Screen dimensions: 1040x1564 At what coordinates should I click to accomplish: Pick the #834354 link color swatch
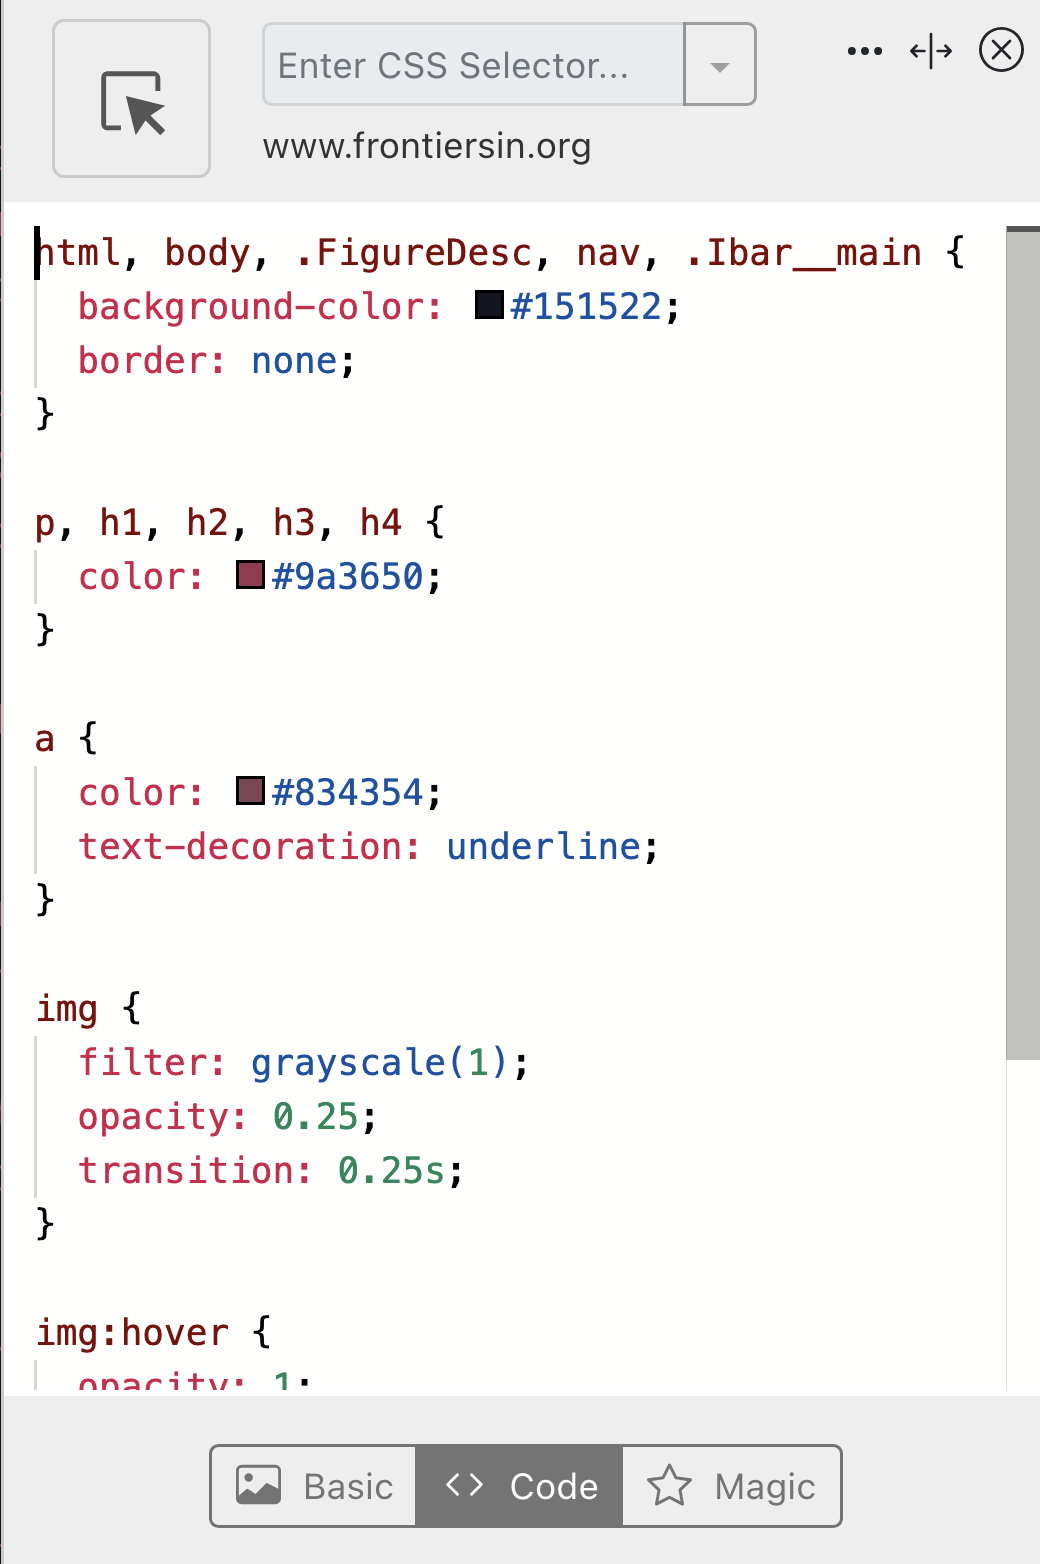click(x=250, y=791)
